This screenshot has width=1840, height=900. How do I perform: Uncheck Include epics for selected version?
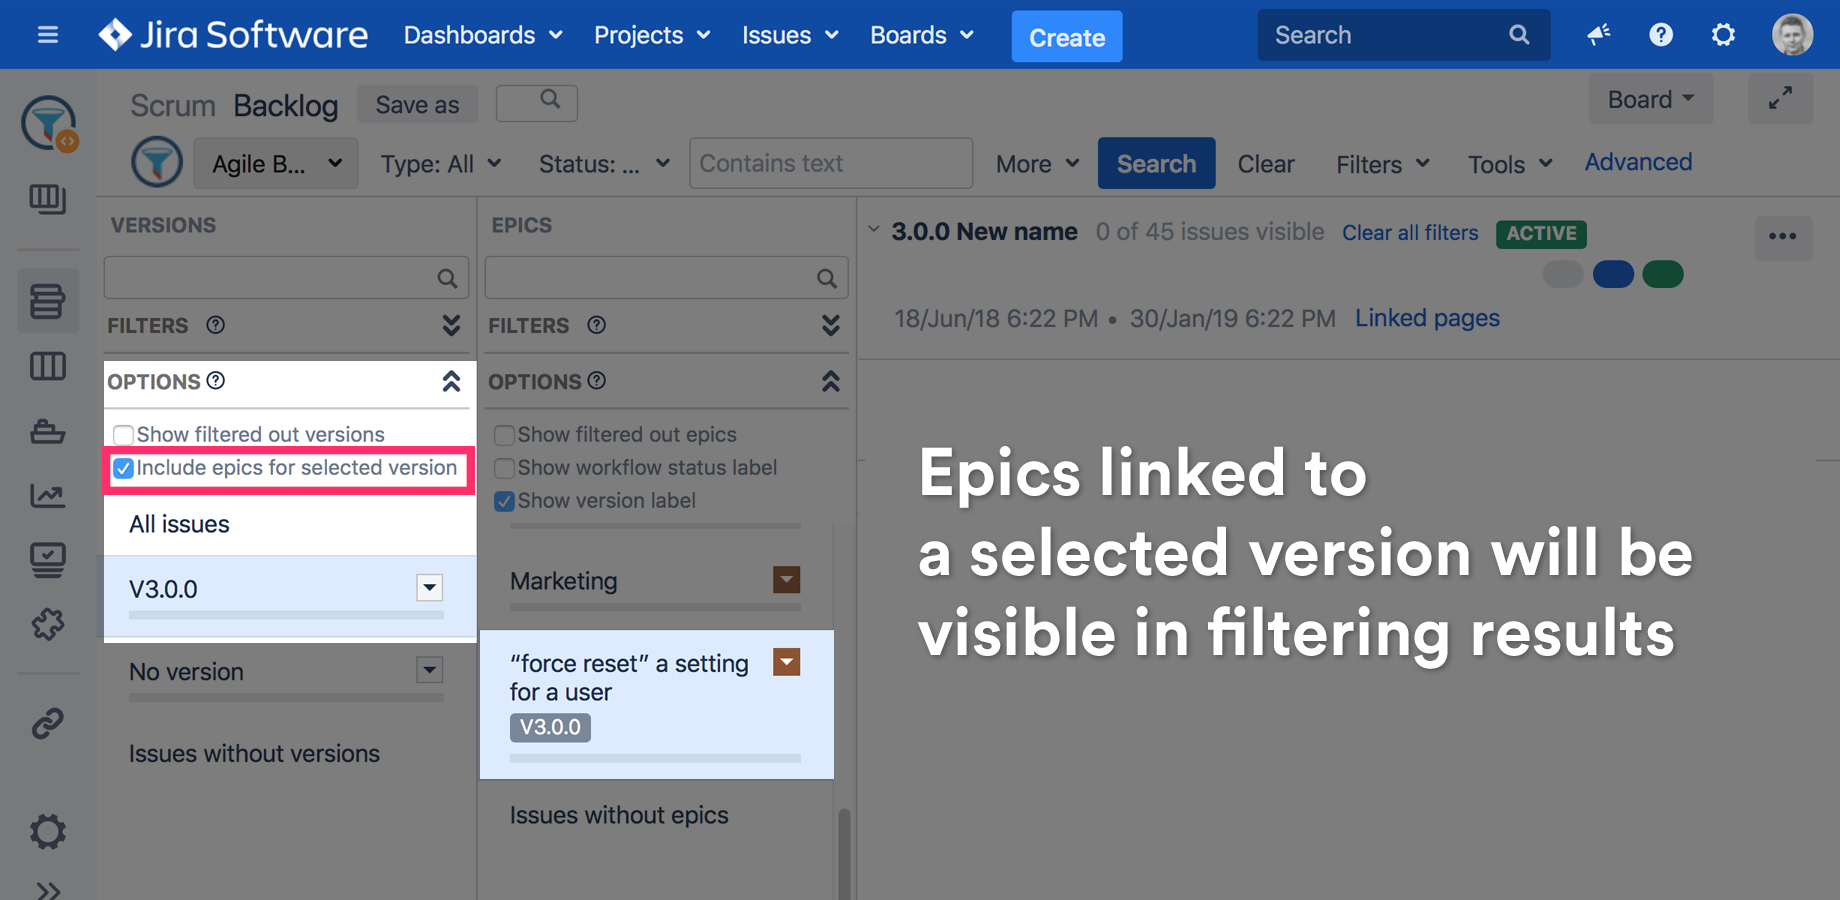[x=124, y=468]
